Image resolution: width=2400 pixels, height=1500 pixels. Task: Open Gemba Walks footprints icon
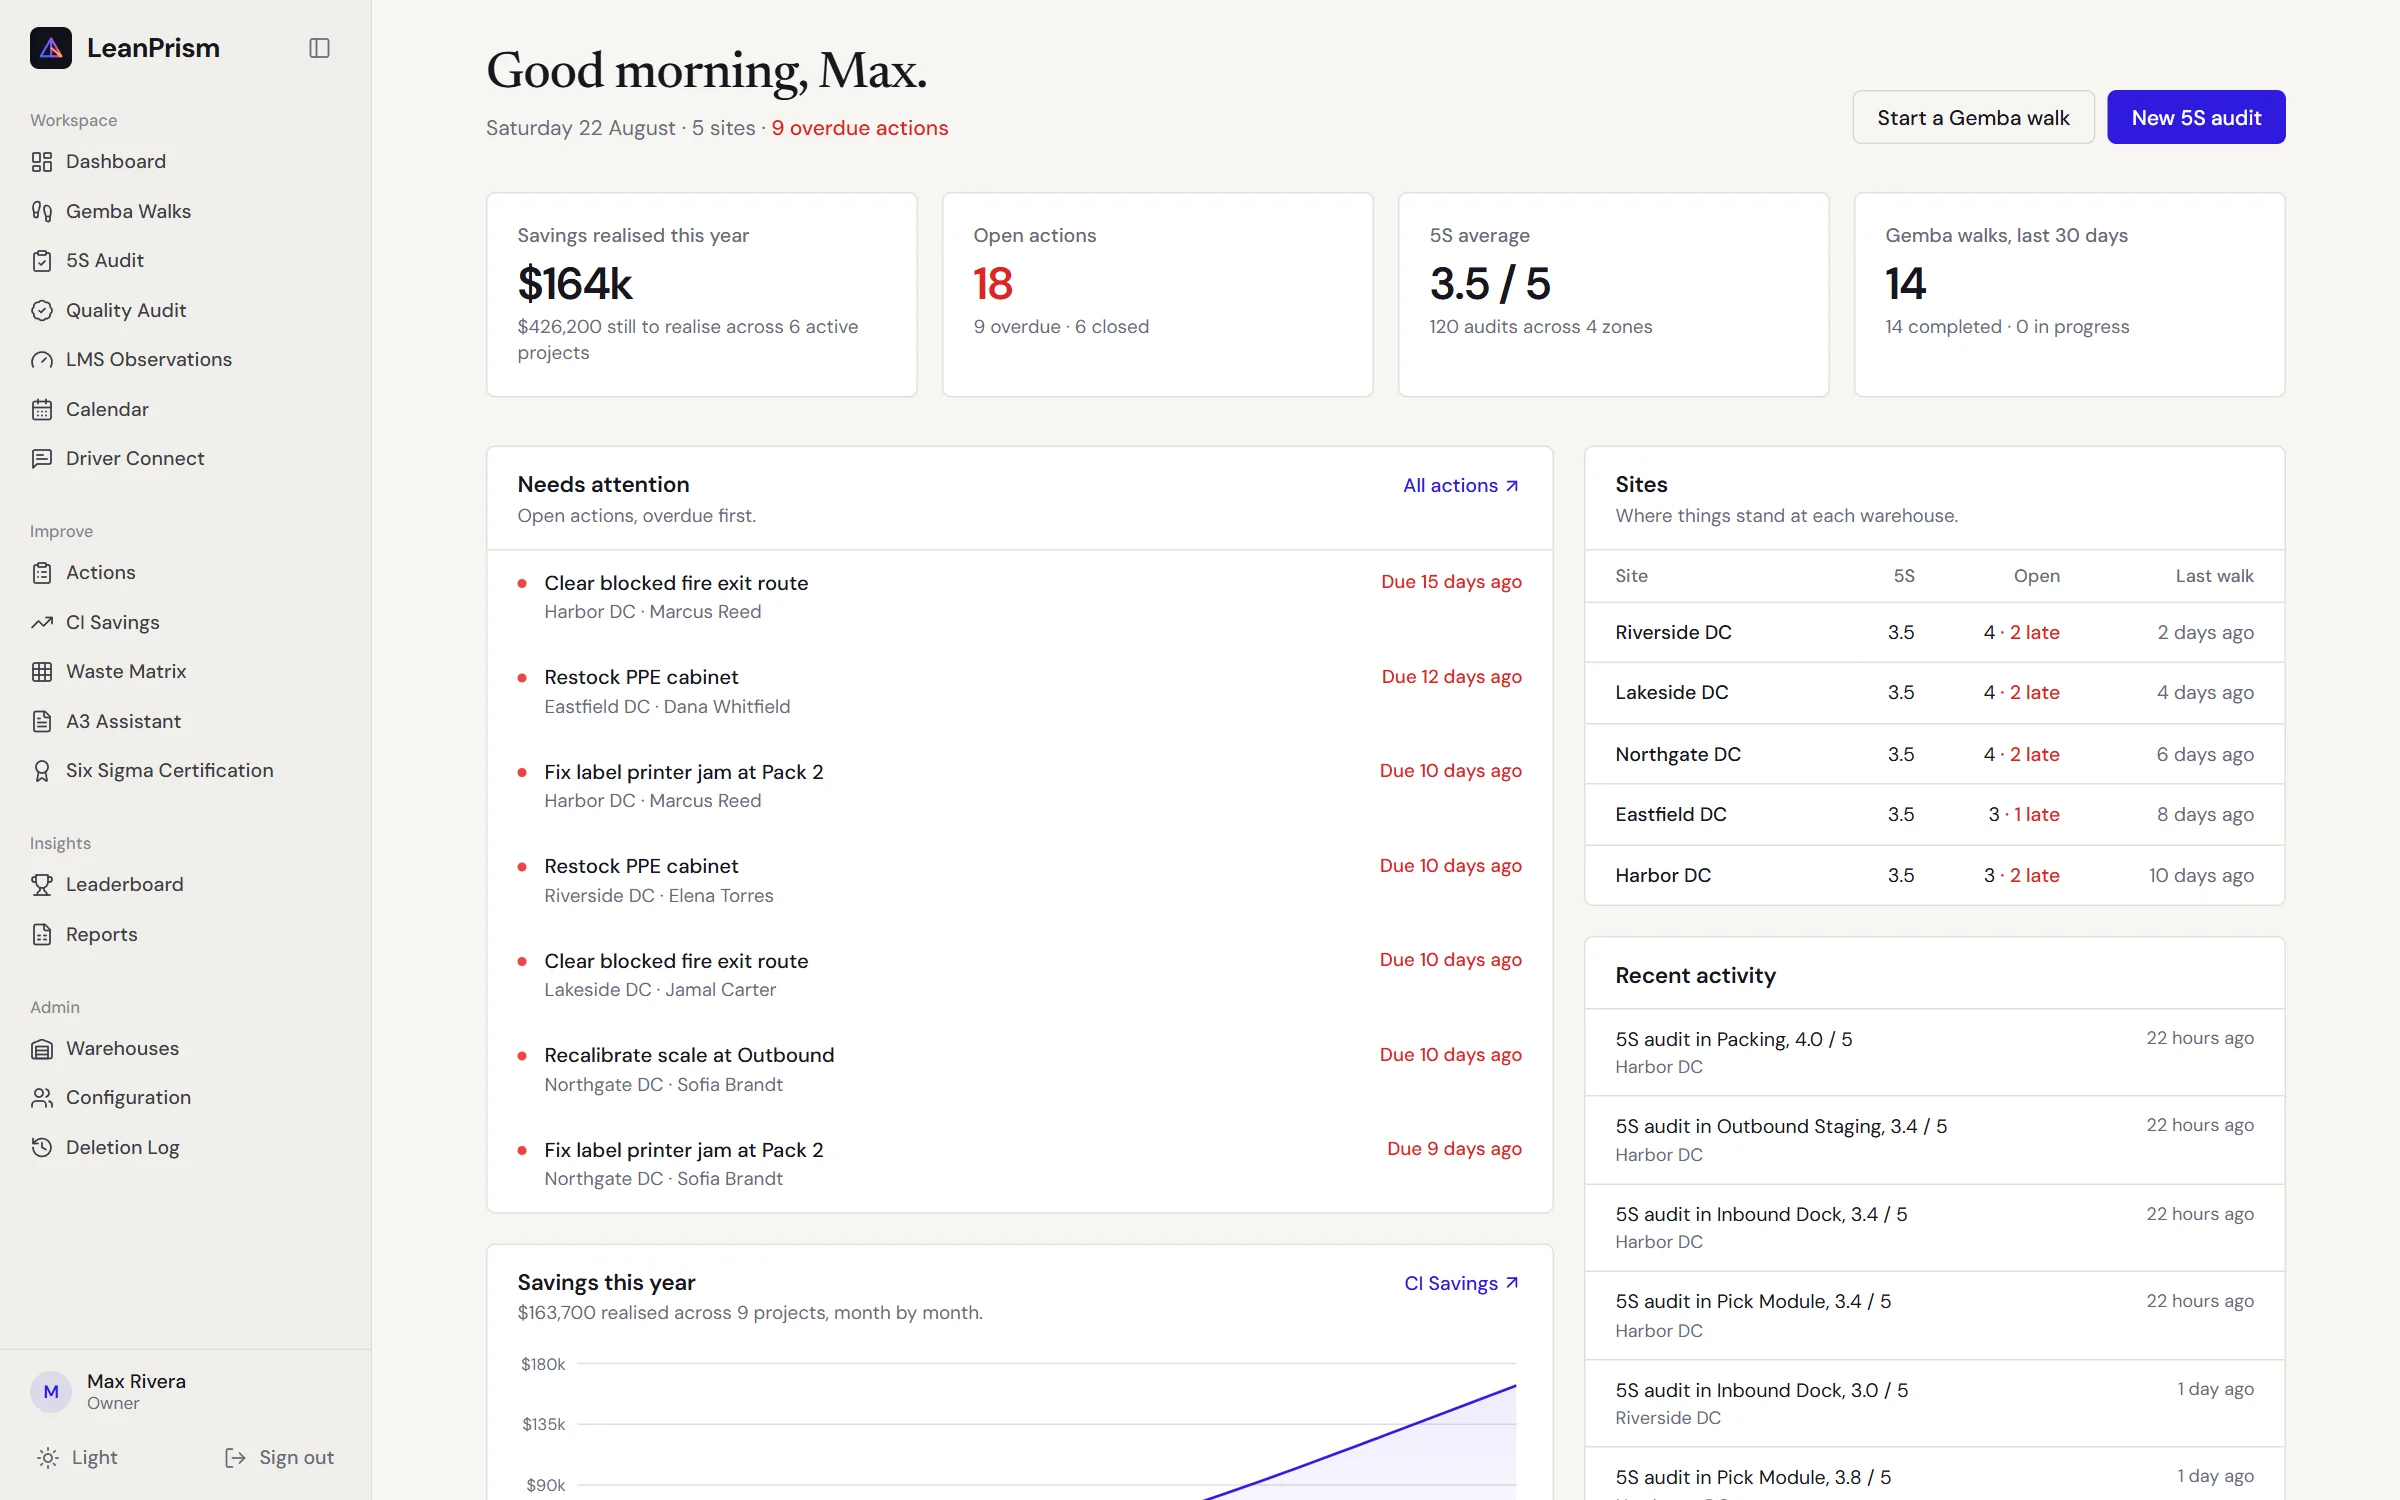42,211
